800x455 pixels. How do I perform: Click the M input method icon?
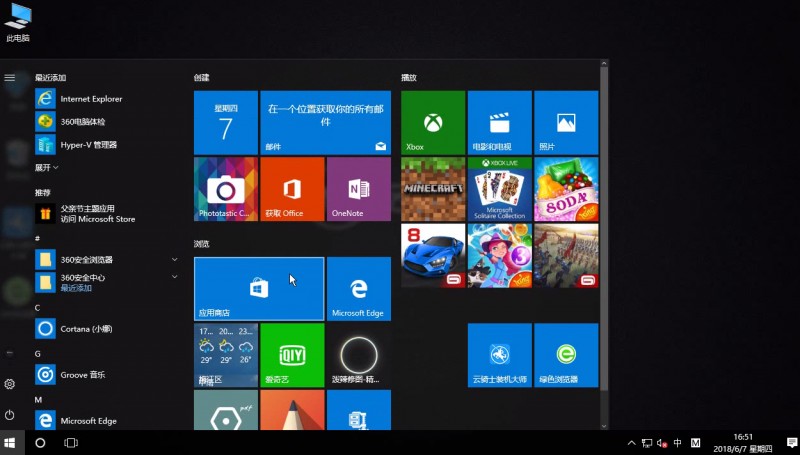(x=695, y=443)
